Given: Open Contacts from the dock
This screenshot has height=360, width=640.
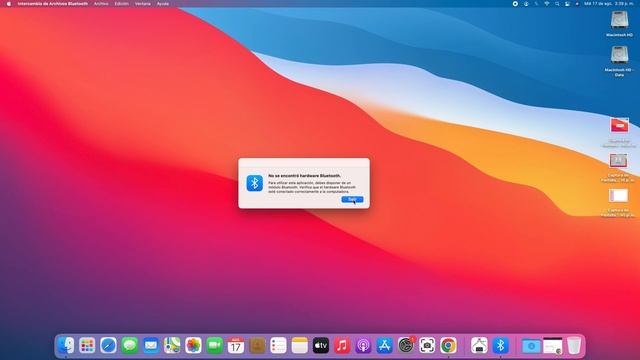Looking at the screenshot, I should click(x=257, y=346).
